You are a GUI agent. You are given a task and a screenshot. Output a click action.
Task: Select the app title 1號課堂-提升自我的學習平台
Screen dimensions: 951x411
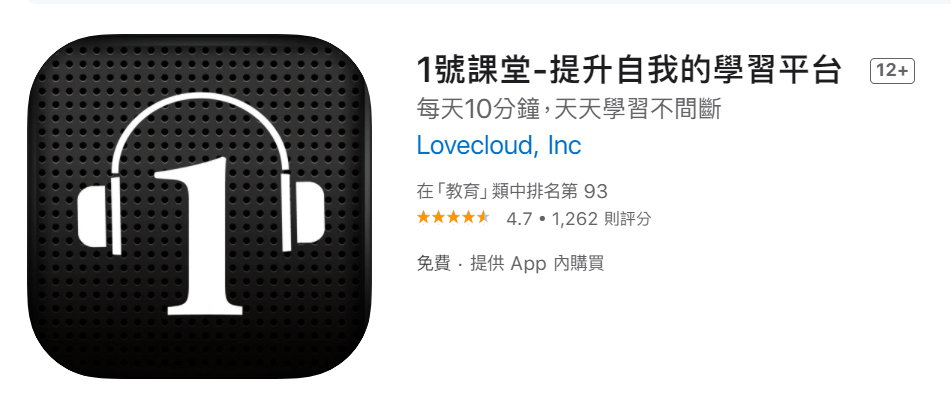pyautogui.click(x=629, y=71)
